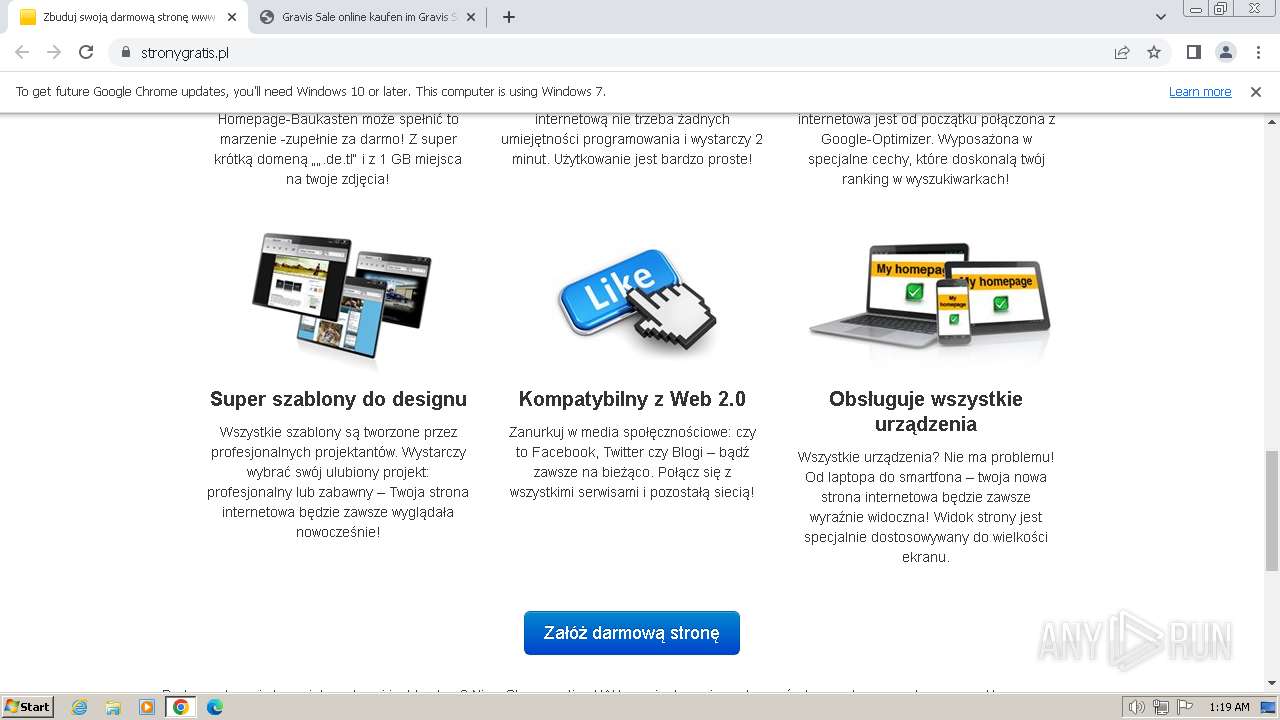The width and height of the screenshot is (1280, 720).
Task: Open volume speaker tray icon
Action: (x=1137, y=707)
